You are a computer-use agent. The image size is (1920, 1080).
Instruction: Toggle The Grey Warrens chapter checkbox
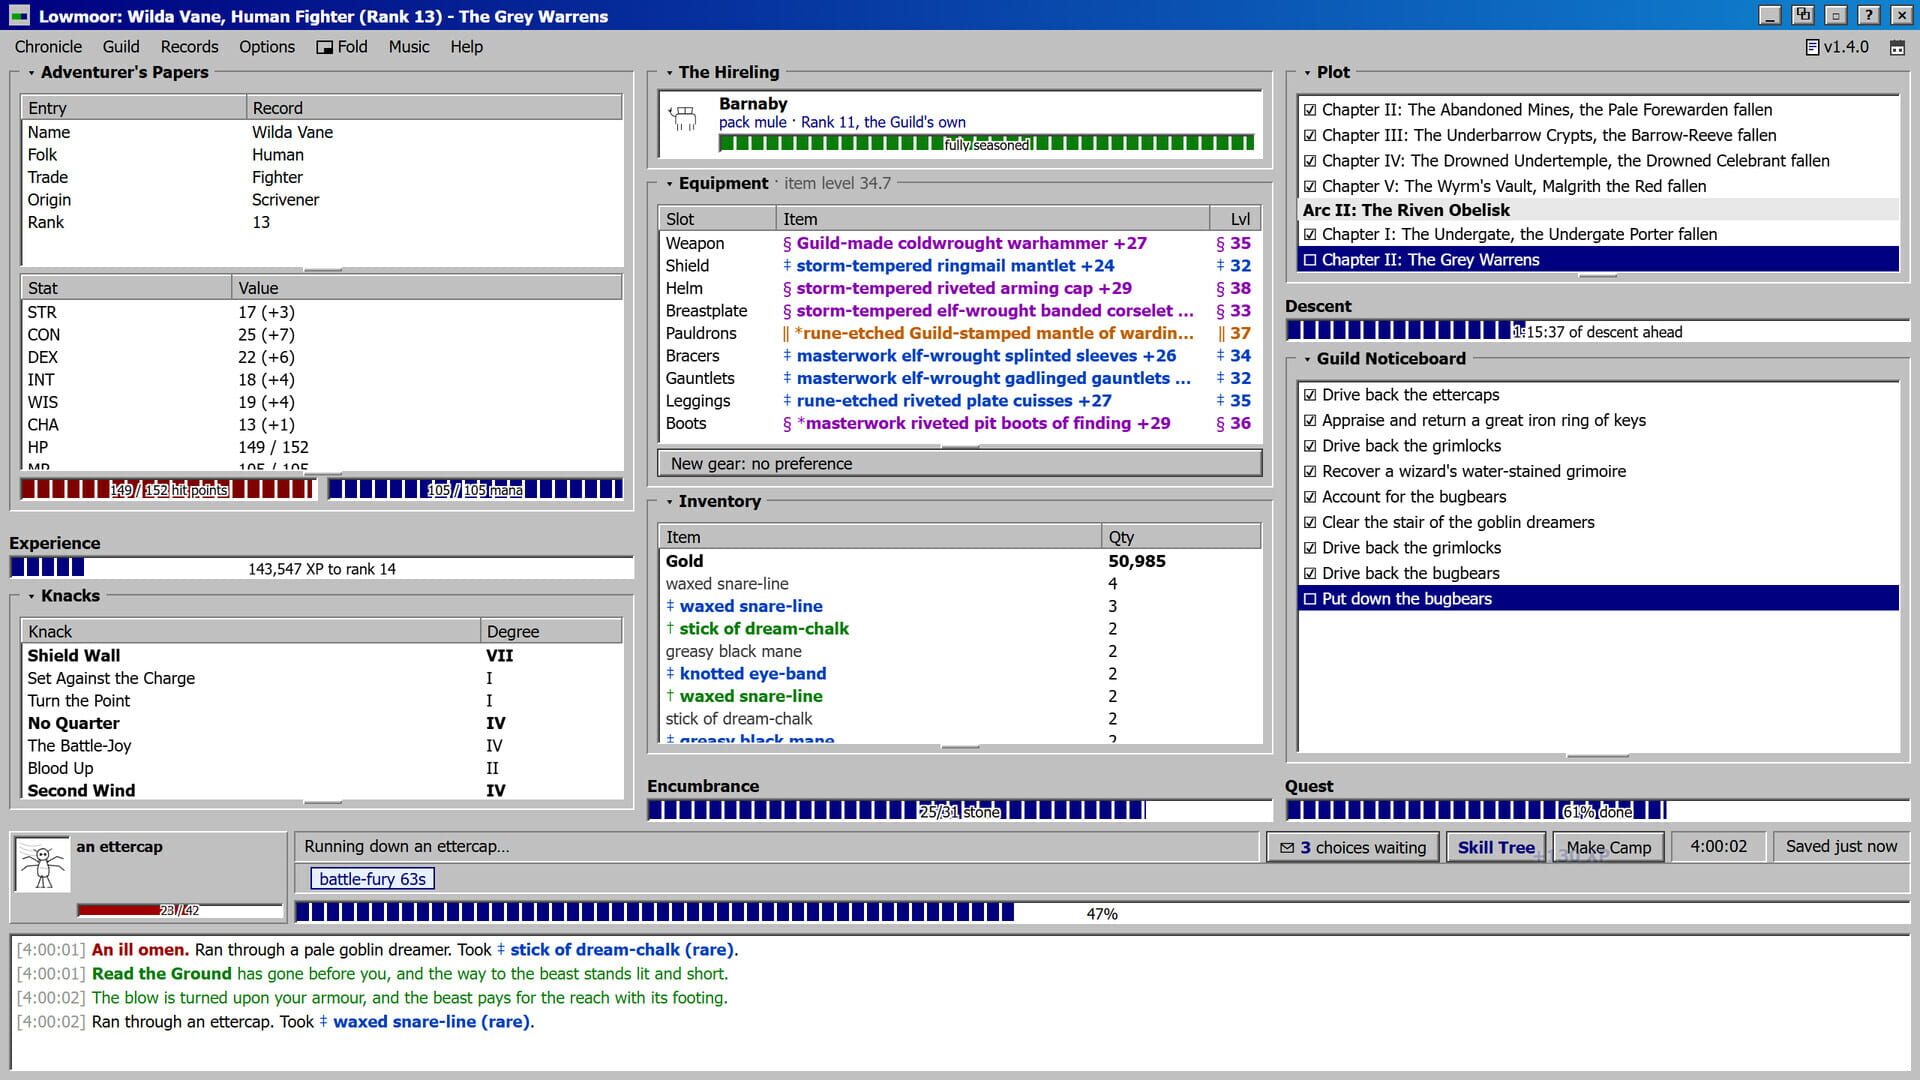tap(1310, 260)
